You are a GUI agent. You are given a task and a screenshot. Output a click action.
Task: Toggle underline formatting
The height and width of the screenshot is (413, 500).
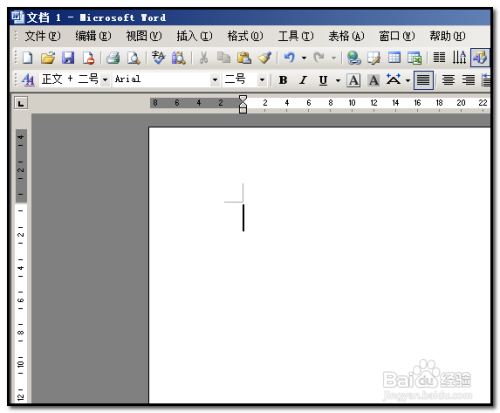[x=323, y=80]
